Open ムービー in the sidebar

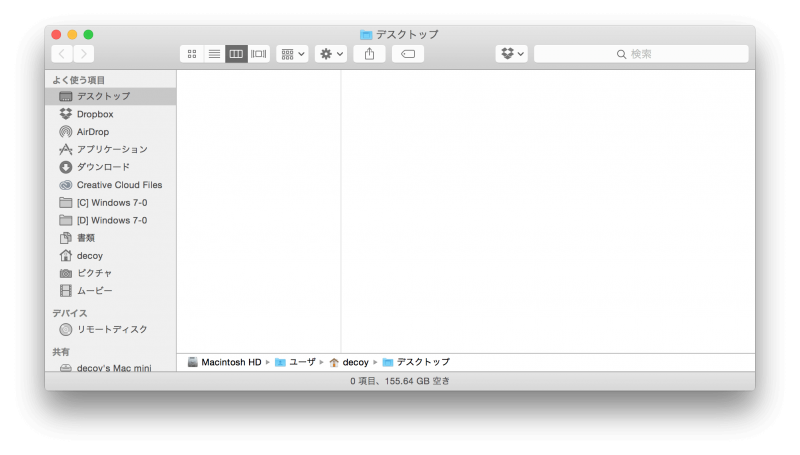[x=110, y=291]
